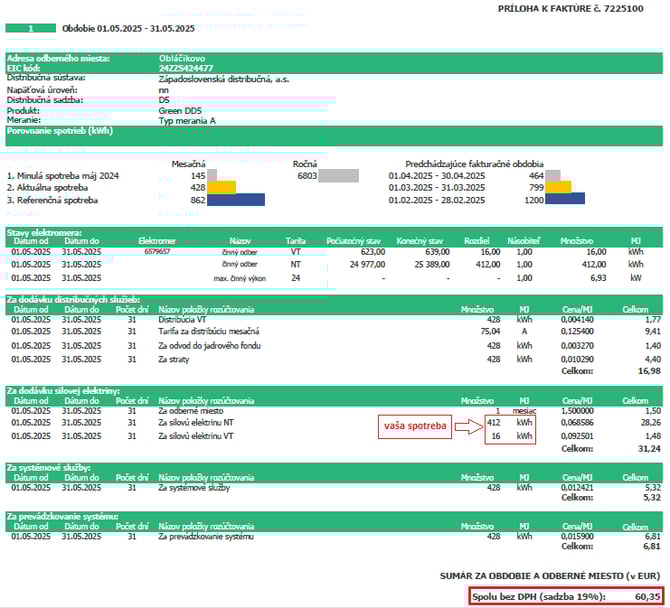Click the gray yearly bar beside 6803
The height and width of the screenshot is (608, 670).
(338, 176)
